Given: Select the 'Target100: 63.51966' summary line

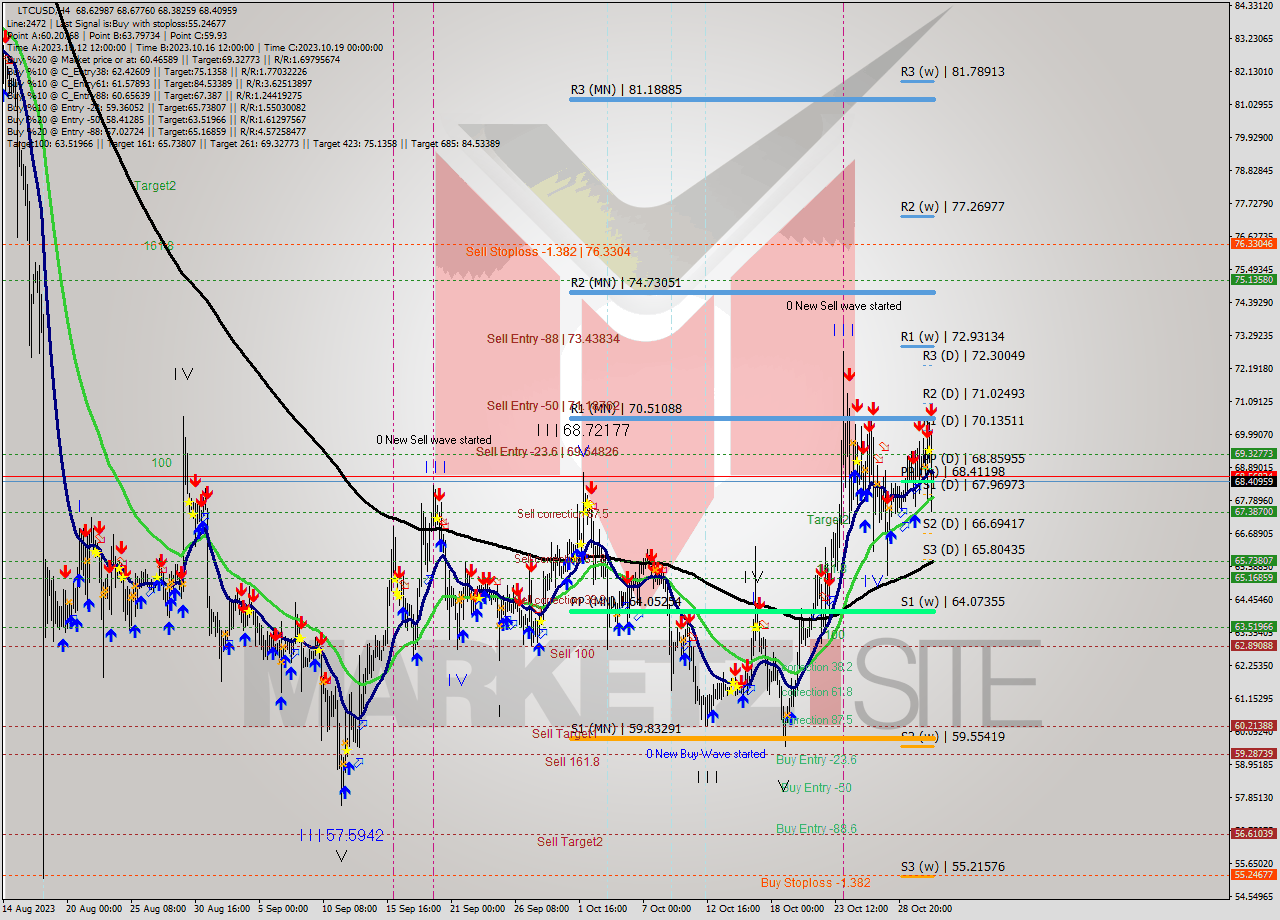Looking at the screenshot, I should pos(253,144).
